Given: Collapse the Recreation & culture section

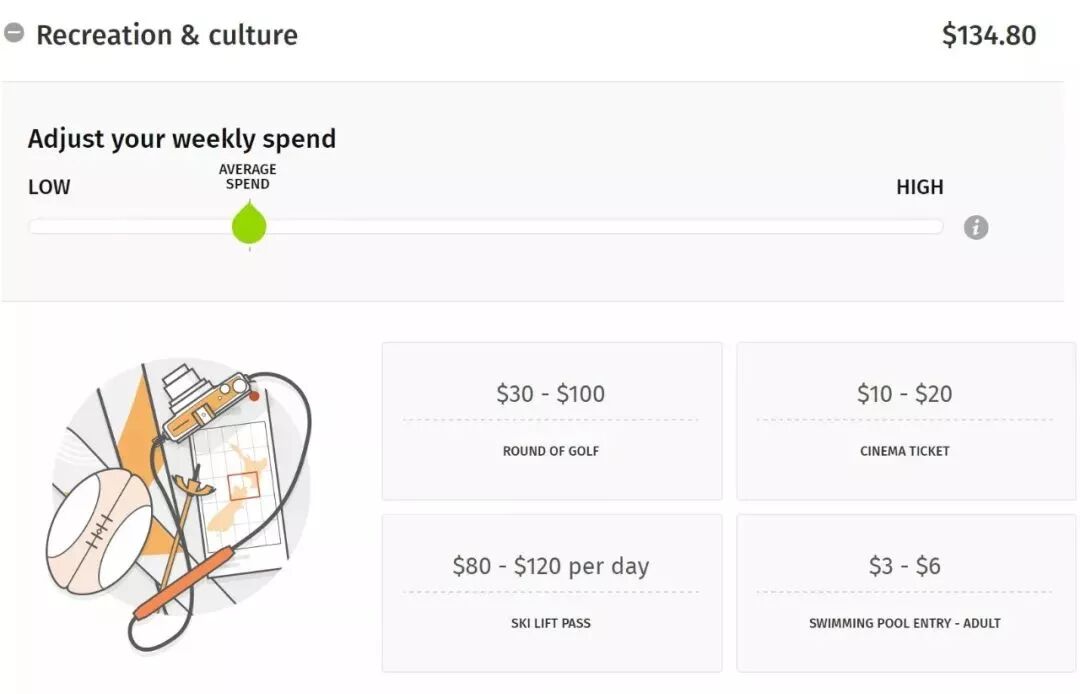Looking at the screenshot, I should [14, 33].
